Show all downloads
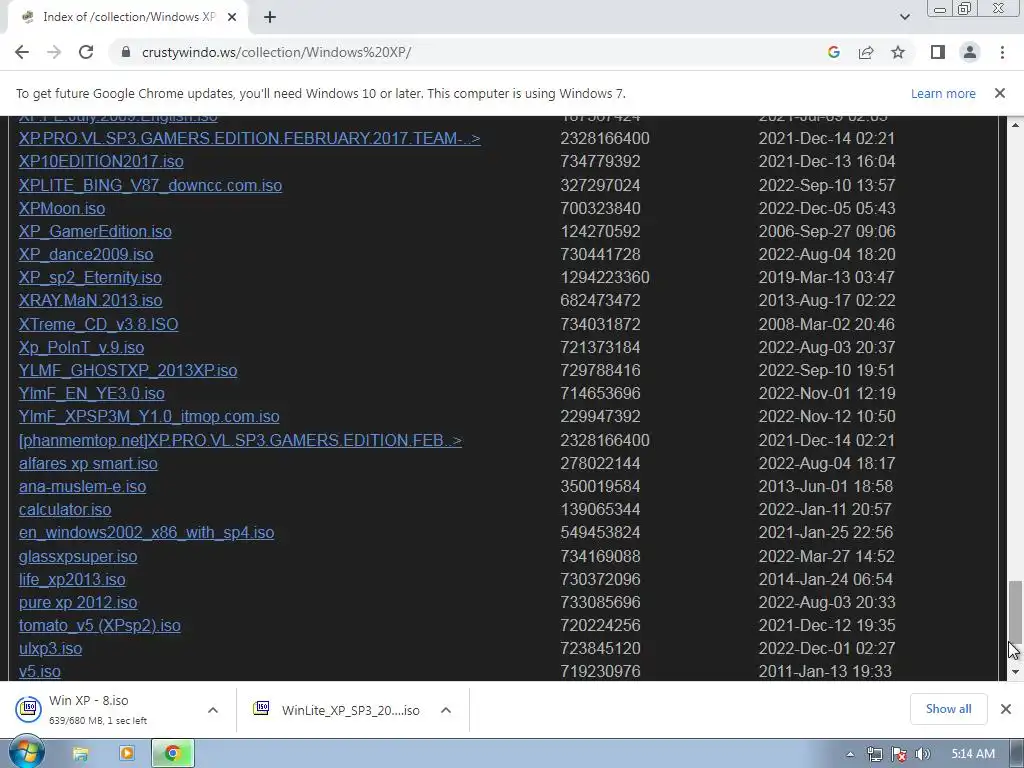 click(x=948, y=709)
